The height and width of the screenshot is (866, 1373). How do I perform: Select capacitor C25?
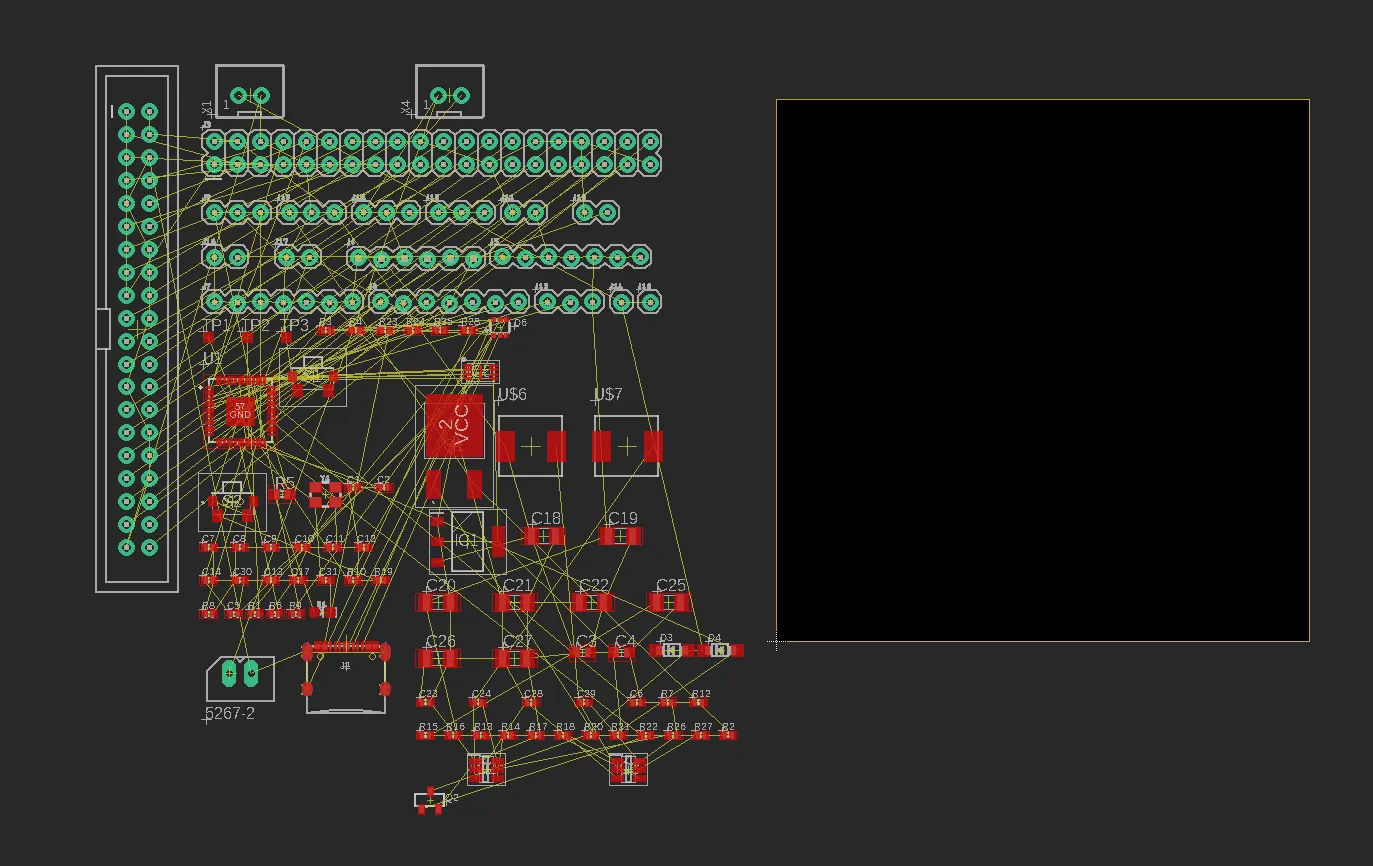tap(669, 602)
